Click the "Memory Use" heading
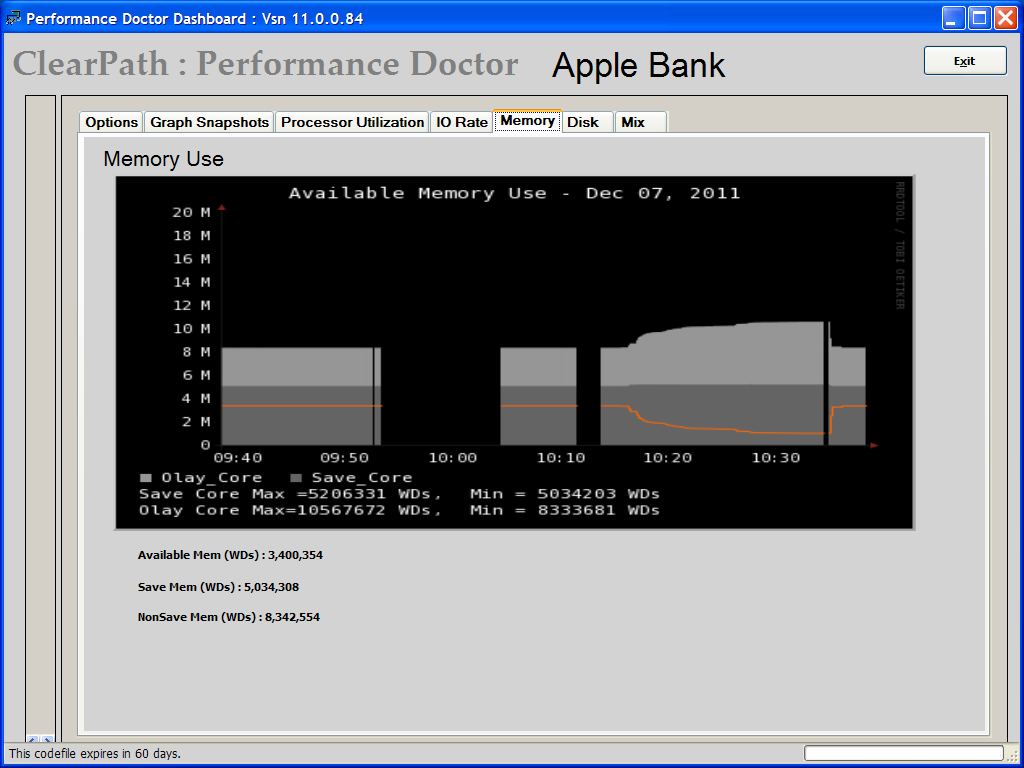 point(163,159)
